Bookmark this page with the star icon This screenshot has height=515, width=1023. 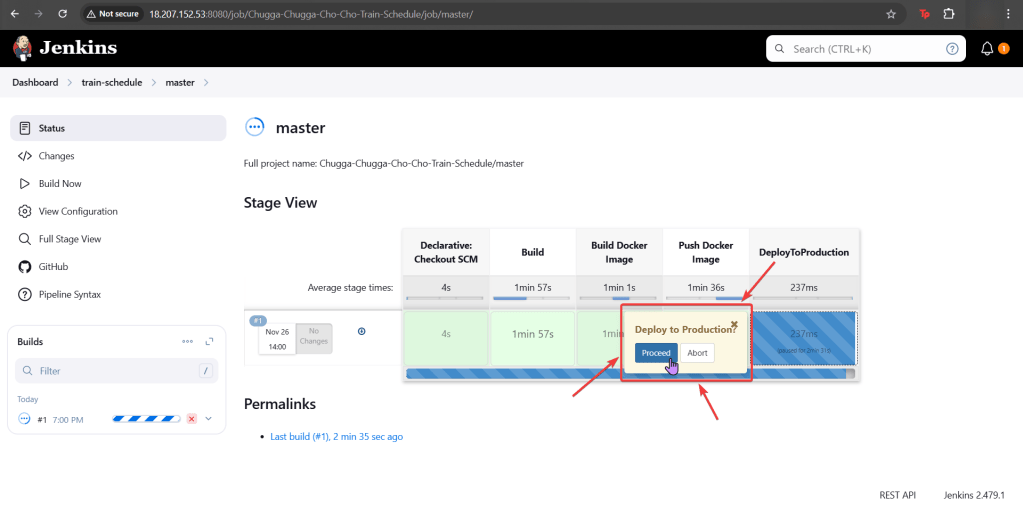click(x=891, y=14)
